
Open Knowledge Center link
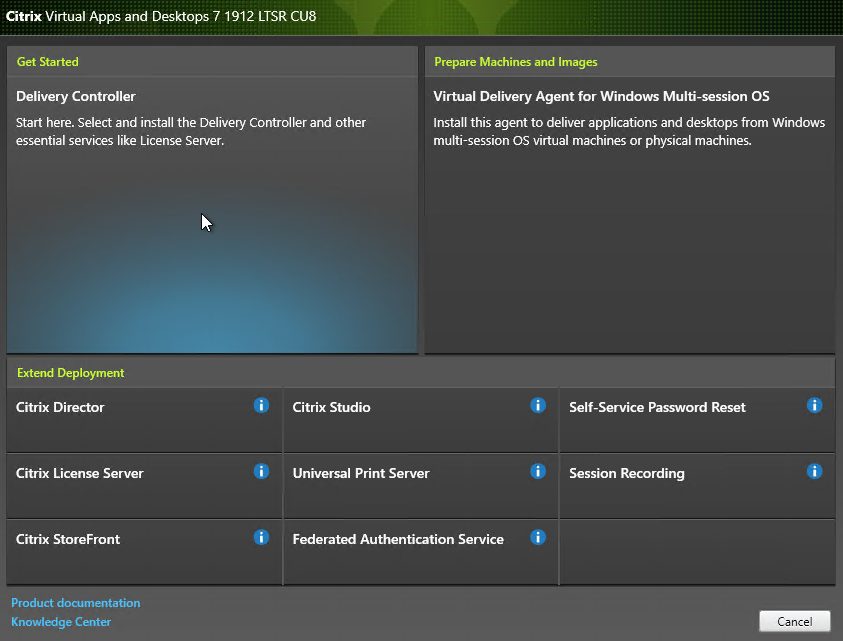[x=61, y=622]
